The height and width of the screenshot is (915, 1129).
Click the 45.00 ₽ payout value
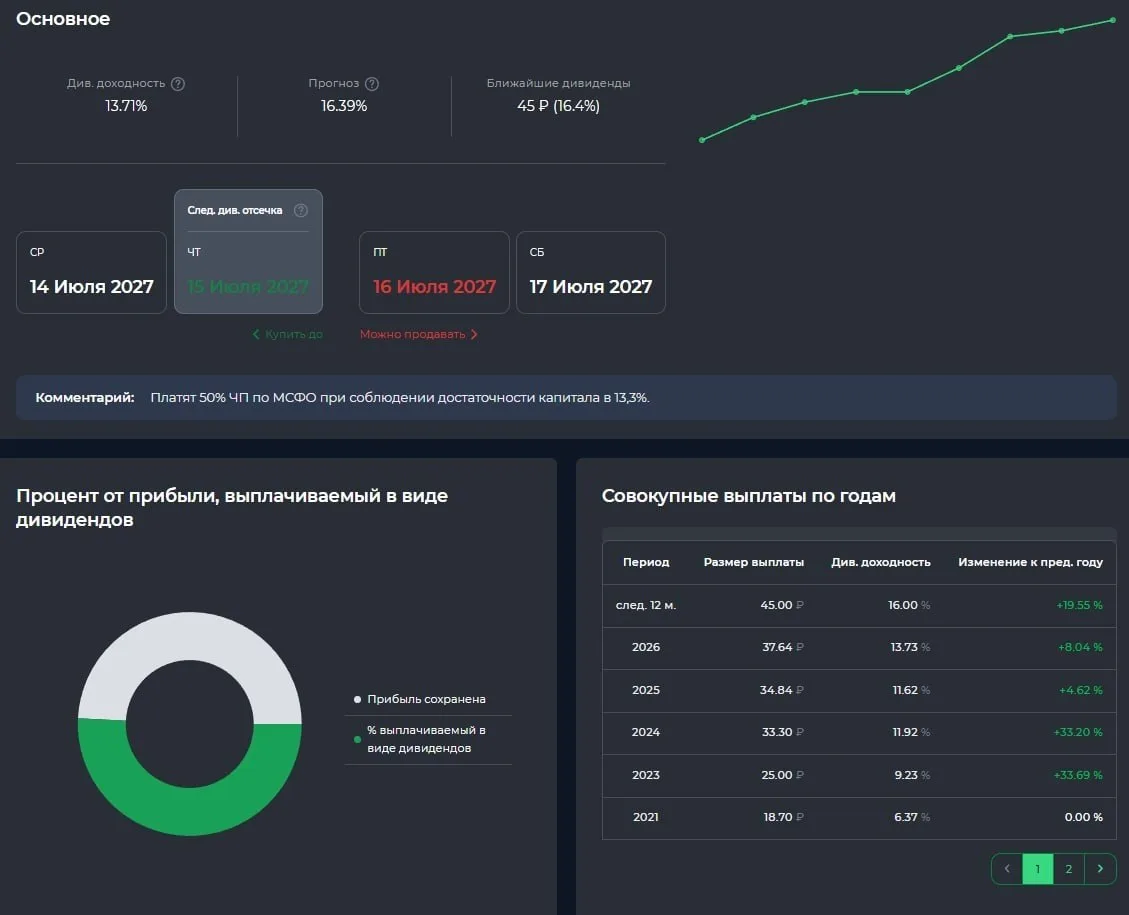(x=782, y=605)
